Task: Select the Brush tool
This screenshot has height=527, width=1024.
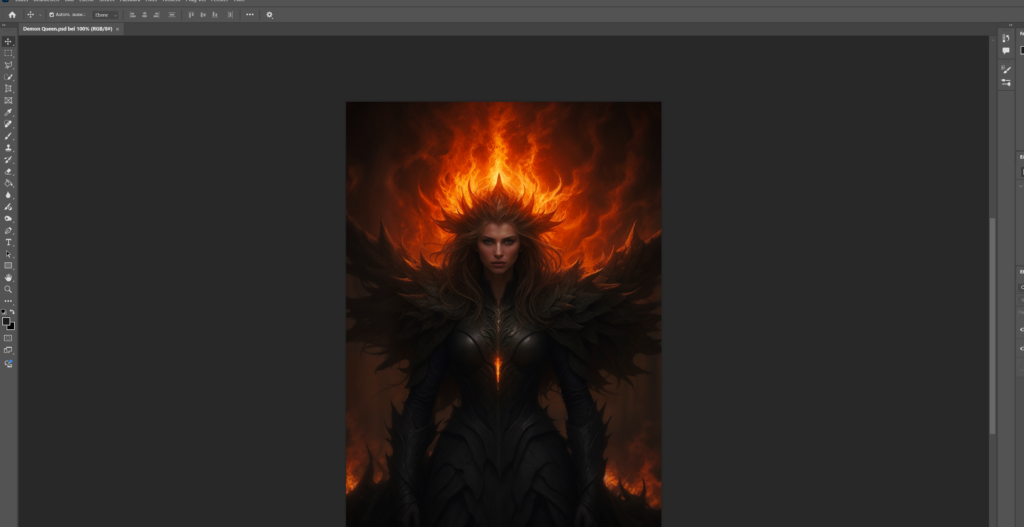Action: 9,136
